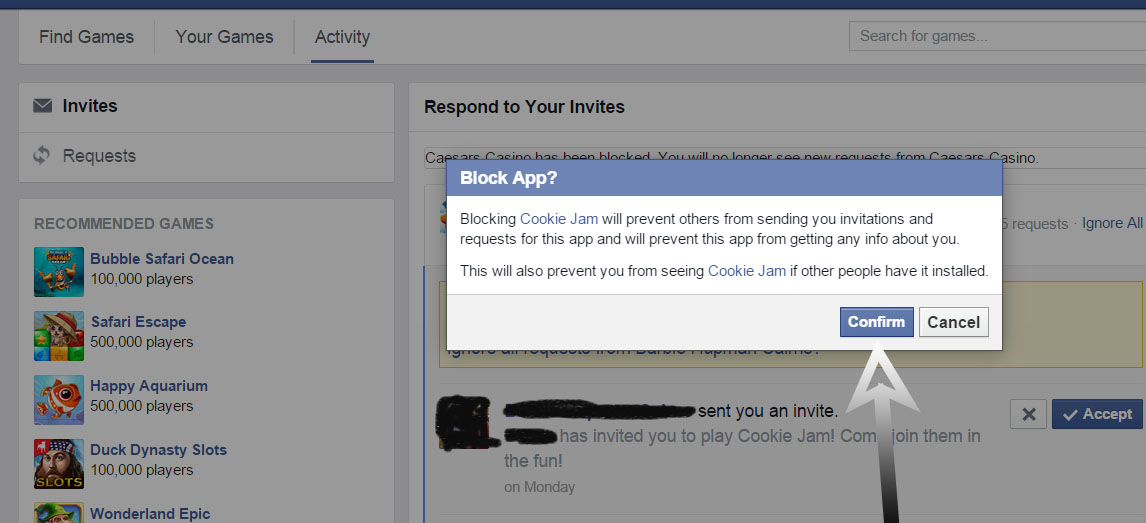The width and height of the screenshot is (1146, 523).
Task: Click the Search for games field
Action: pos(995,36)
